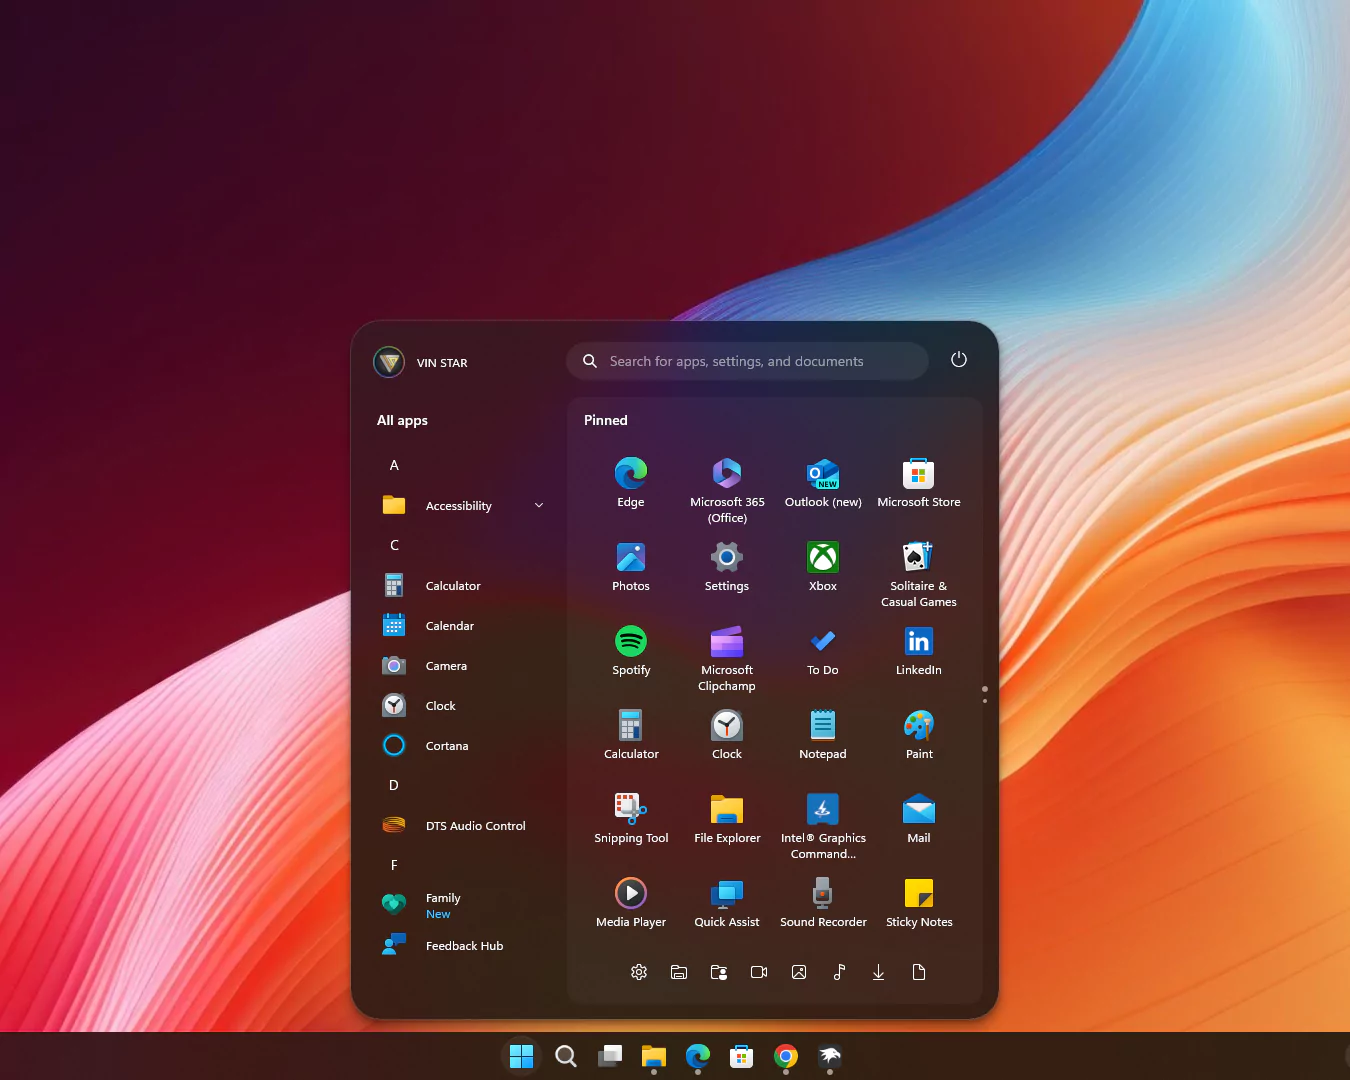Open the Videos folder shortcut

(x=759, y=972)
